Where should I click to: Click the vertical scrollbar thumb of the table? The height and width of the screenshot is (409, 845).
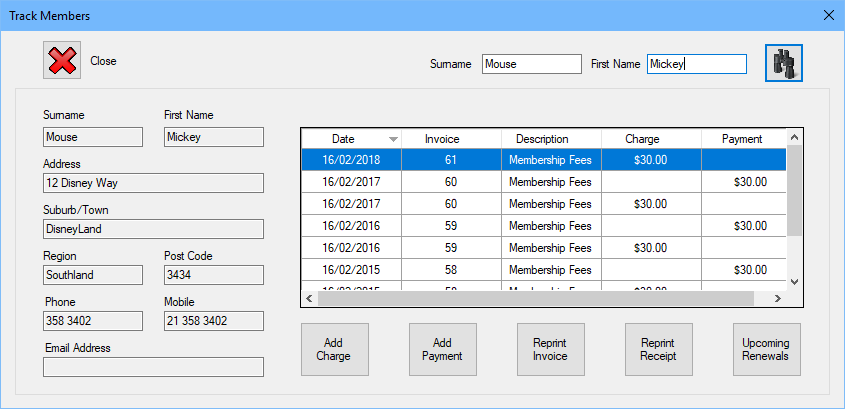794,190
